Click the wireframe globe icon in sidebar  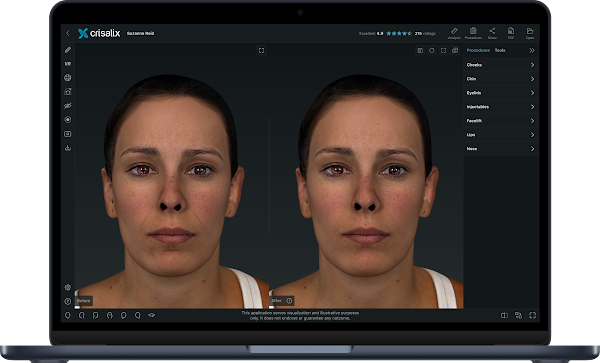(68, 78)
